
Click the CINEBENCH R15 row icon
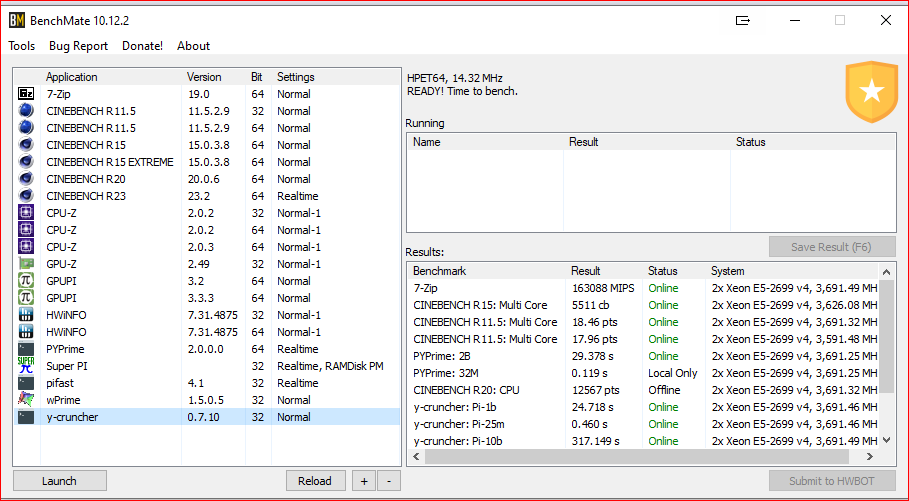pyautogui.click(x=26, y=145)
